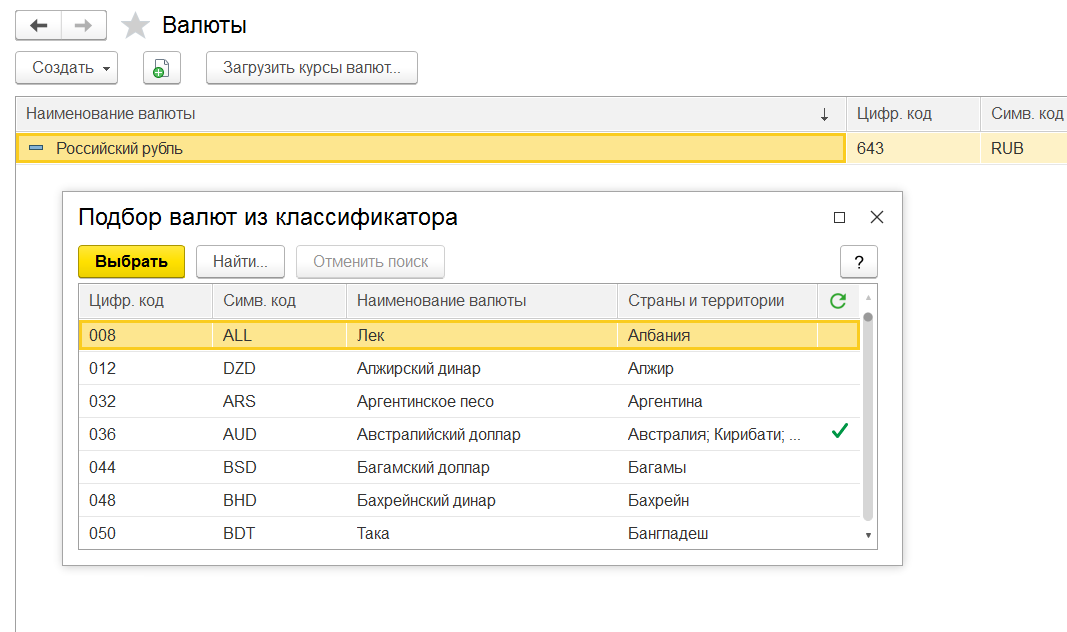Click main list Симв. код header
Screen dimensions: 1067x632
(x=1024, y=114)
